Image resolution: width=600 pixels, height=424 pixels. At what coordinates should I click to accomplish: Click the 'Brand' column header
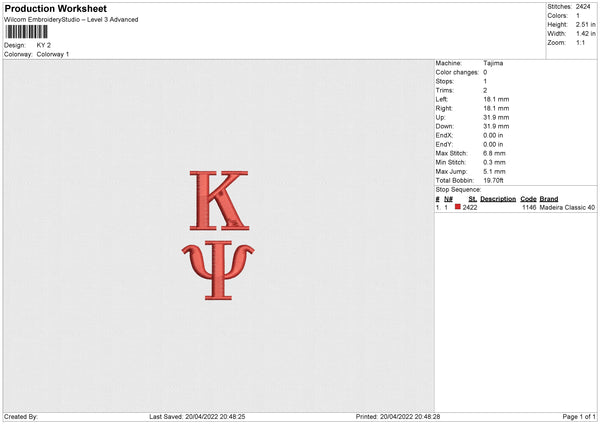coord(549,199)
